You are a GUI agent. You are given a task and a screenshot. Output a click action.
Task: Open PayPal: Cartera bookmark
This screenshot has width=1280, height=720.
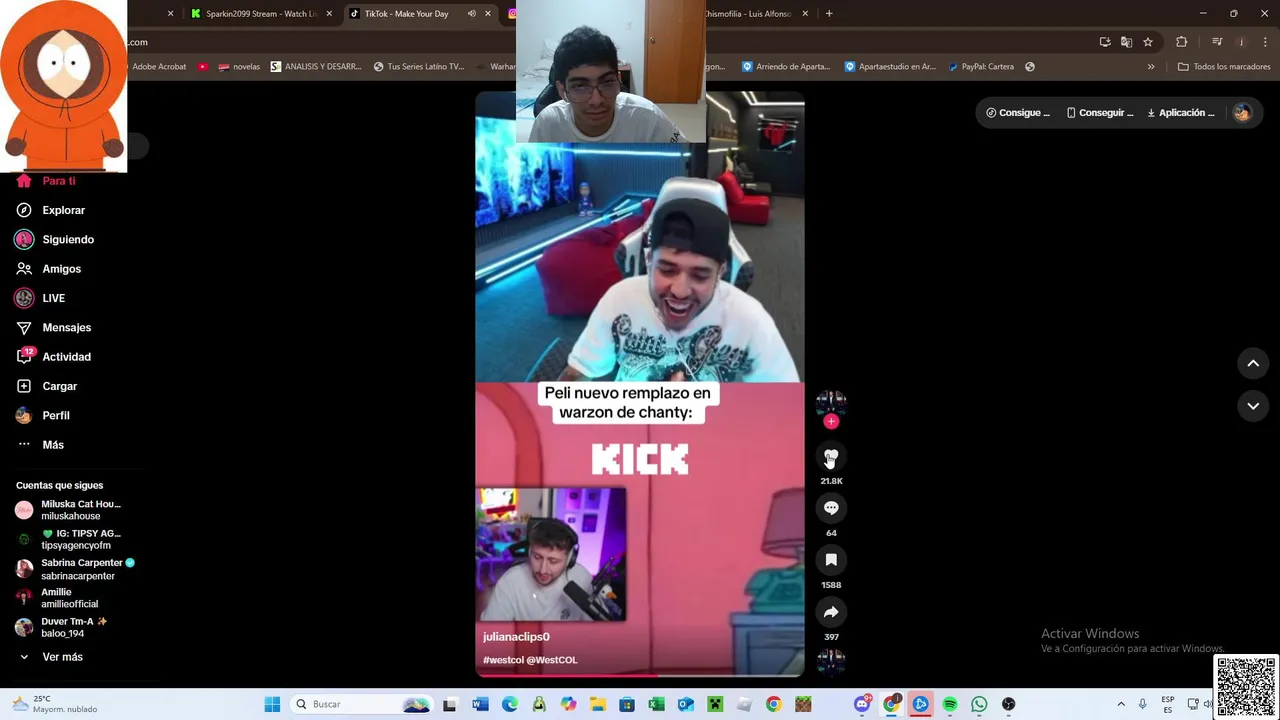980,67
